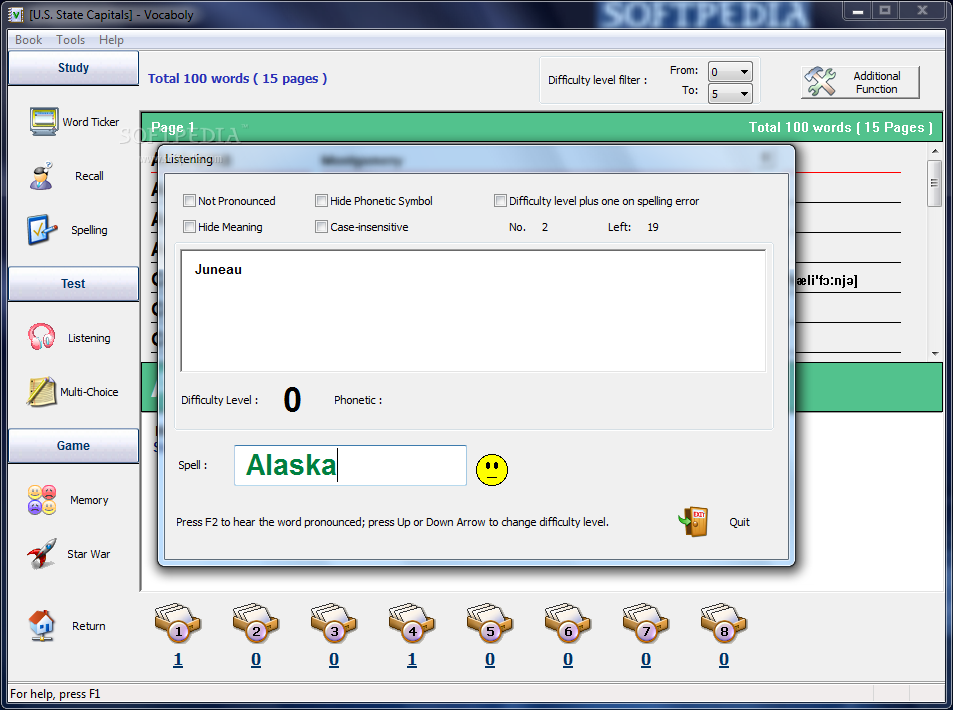Select the Study section header
The height and width of the screenshot is (710, 953).
(74, 67)
